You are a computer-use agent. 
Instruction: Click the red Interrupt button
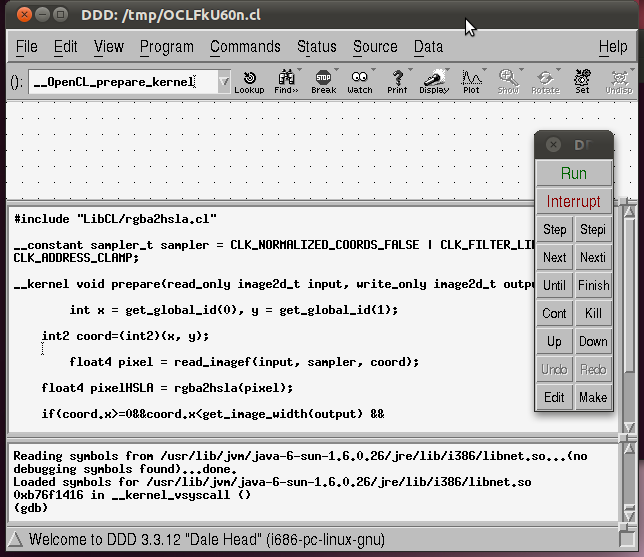(x=574, y=201)
